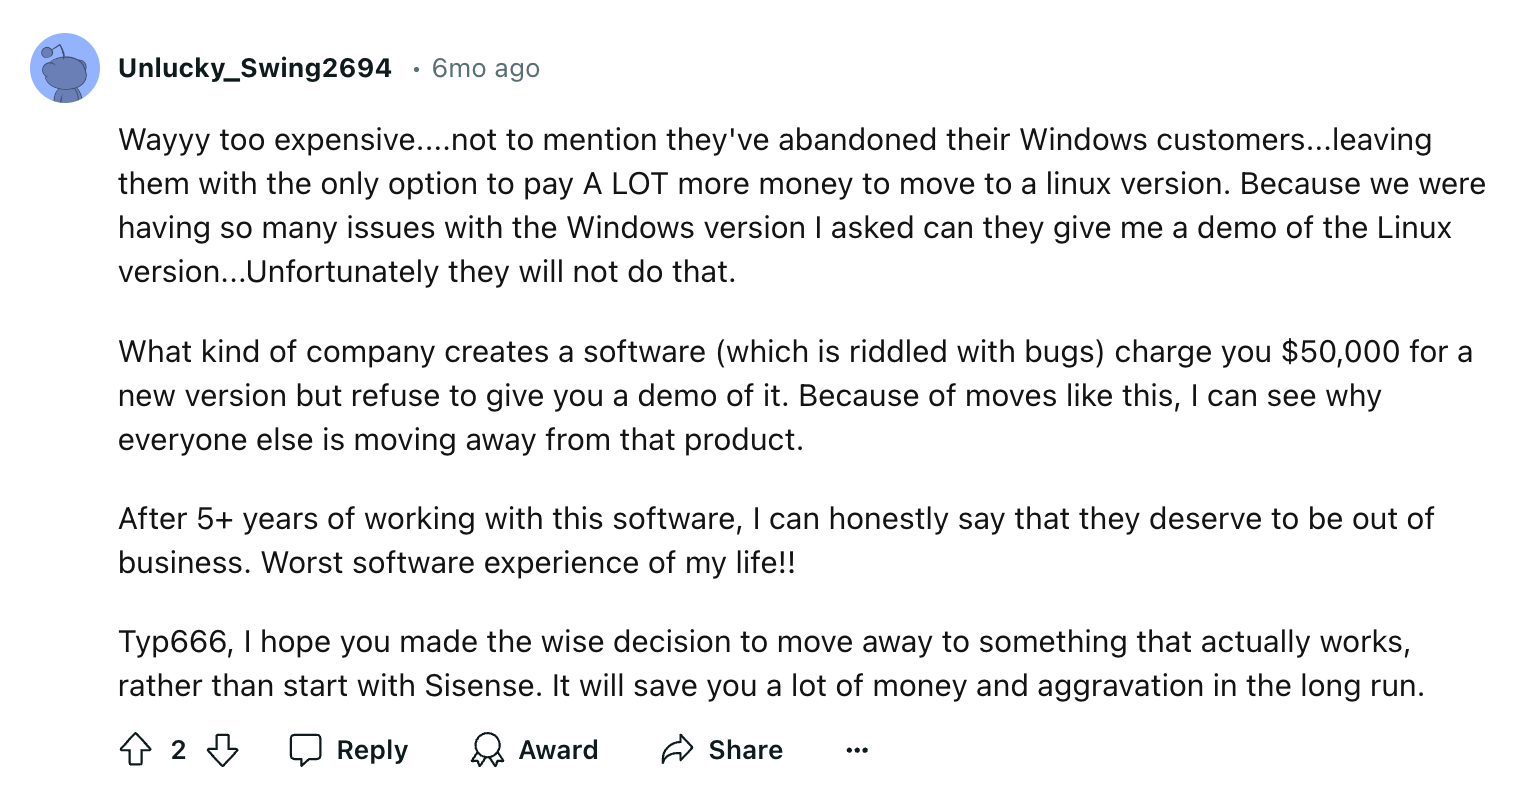1526x792 pixels.
Task: Click the vote count number 2
Action: point(178,749)
